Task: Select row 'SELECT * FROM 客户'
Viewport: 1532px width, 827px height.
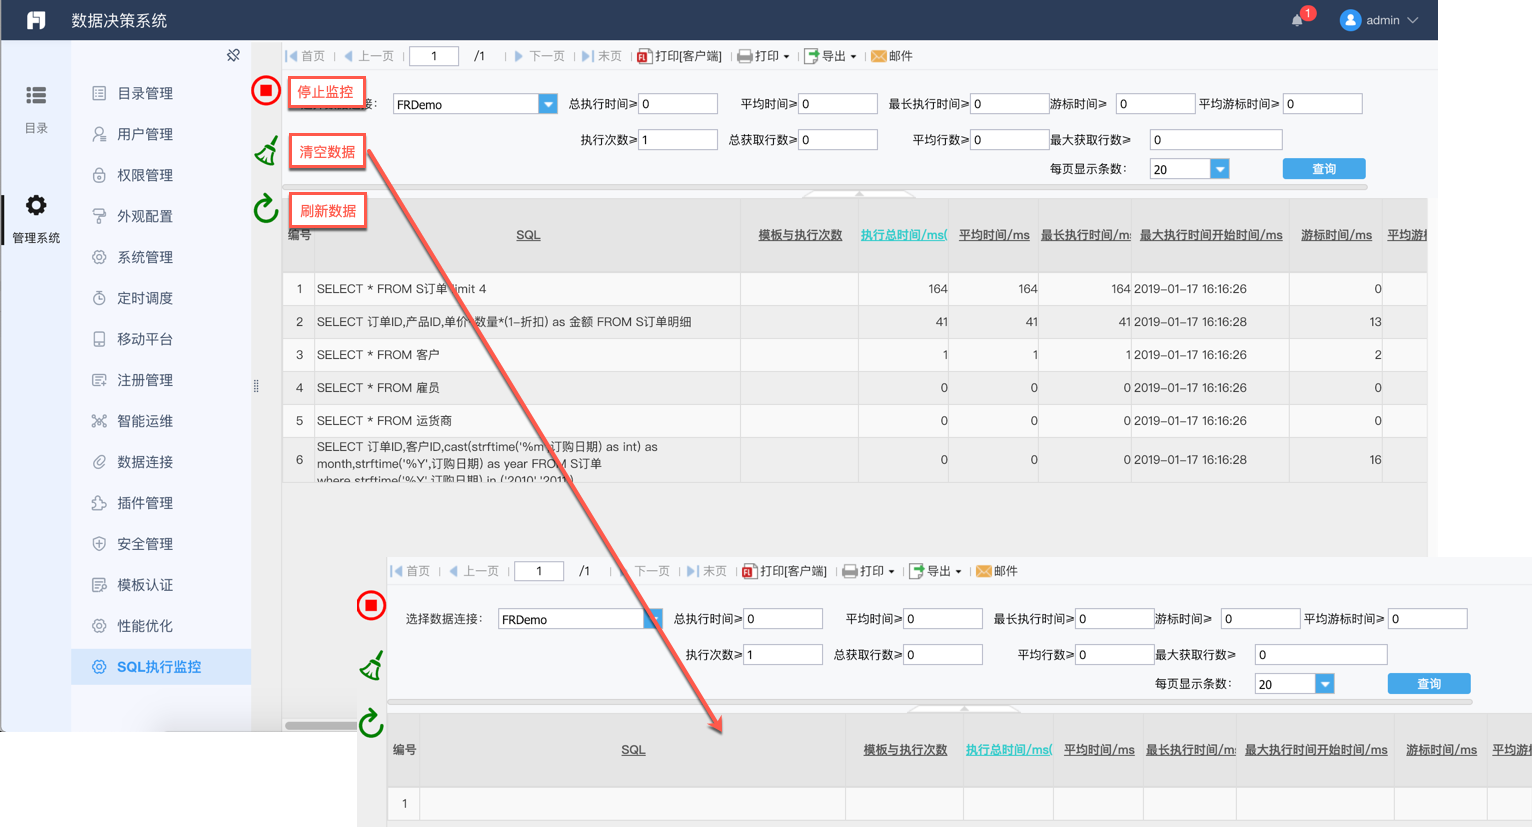Action: 854,355
